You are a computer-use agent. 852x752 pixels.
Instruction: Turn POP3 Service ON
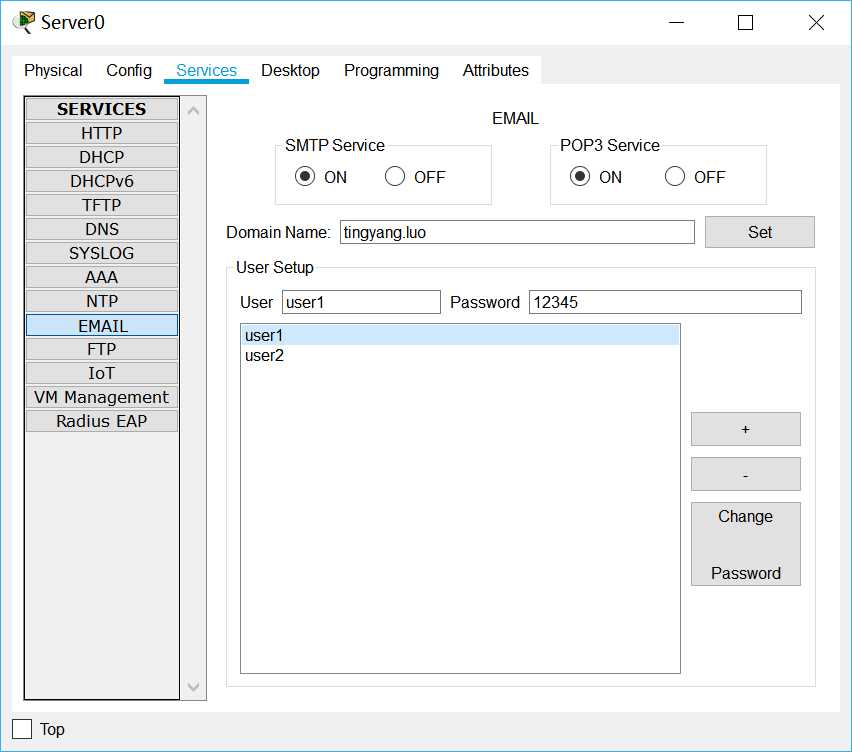(x=580, y=177)
